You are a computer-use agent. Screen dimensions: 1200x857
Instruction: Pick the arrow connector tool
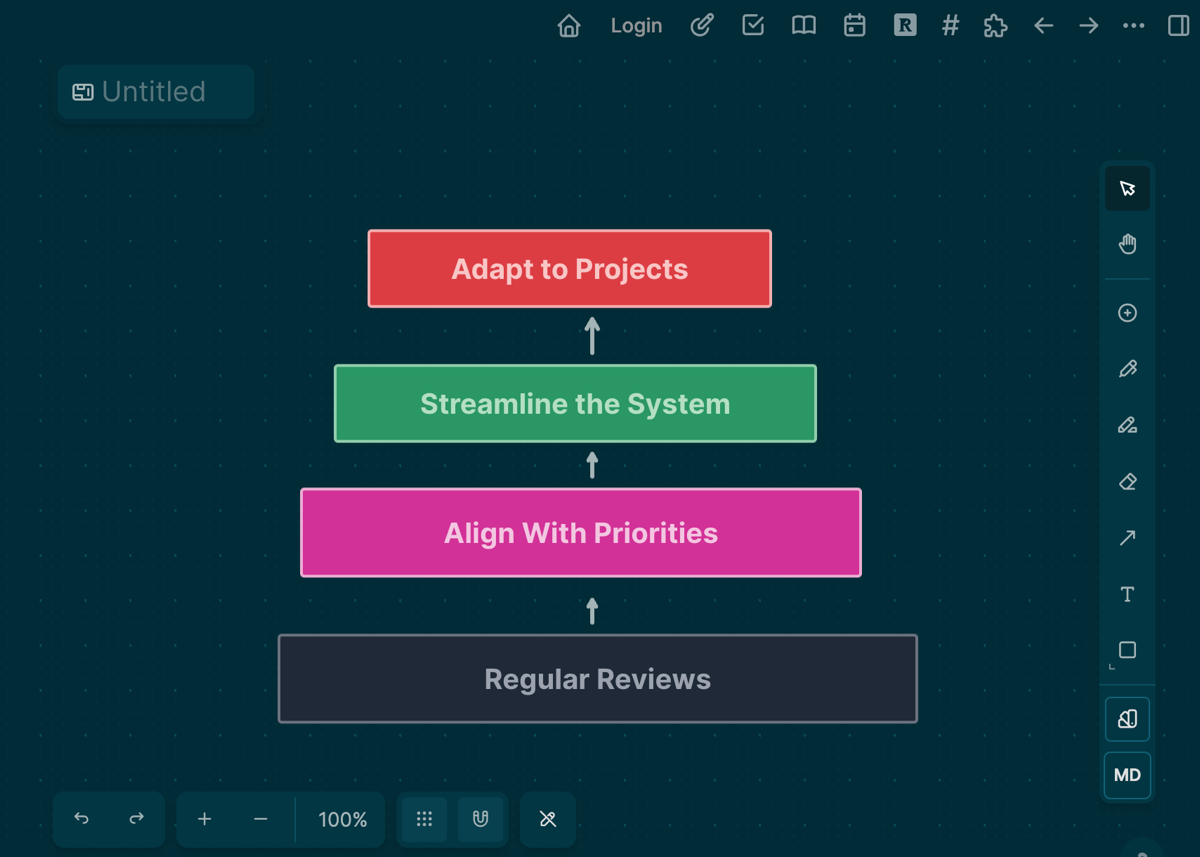coord(1127,538)
